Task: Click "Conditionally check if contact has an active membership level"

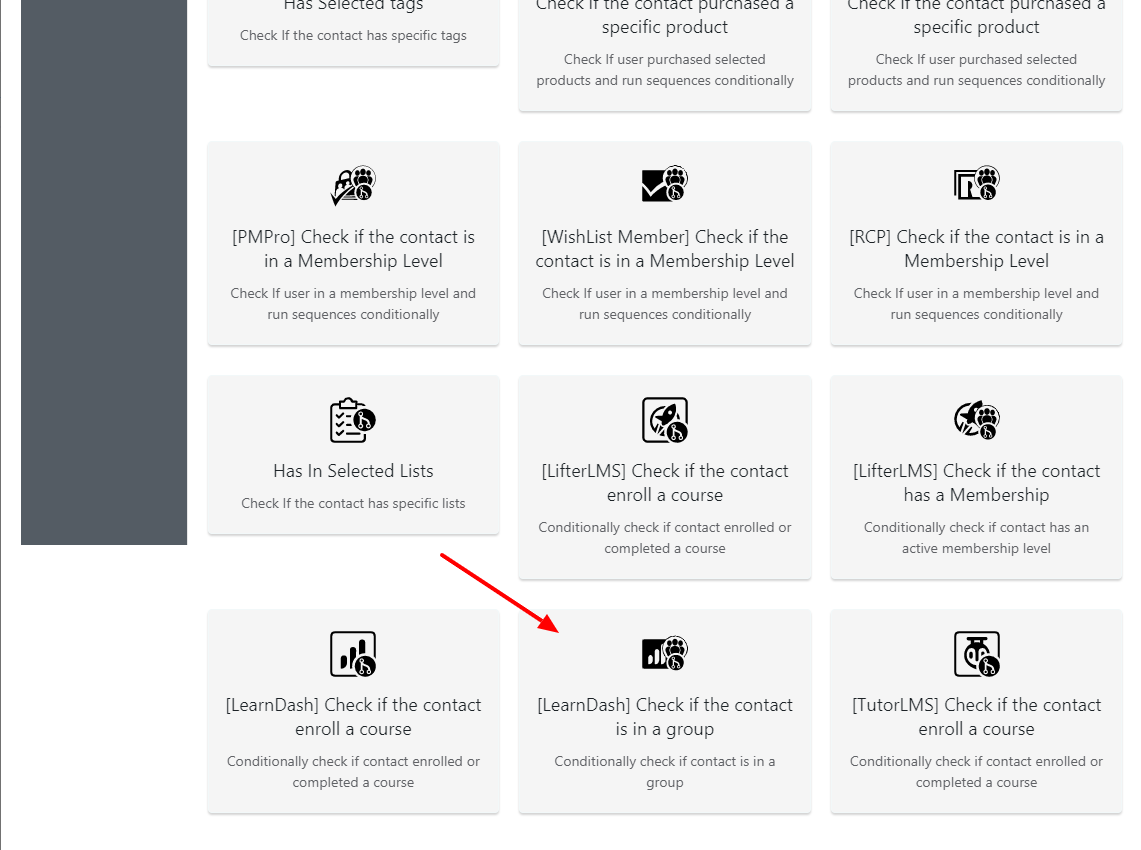Action: click(x=977, y=538)
